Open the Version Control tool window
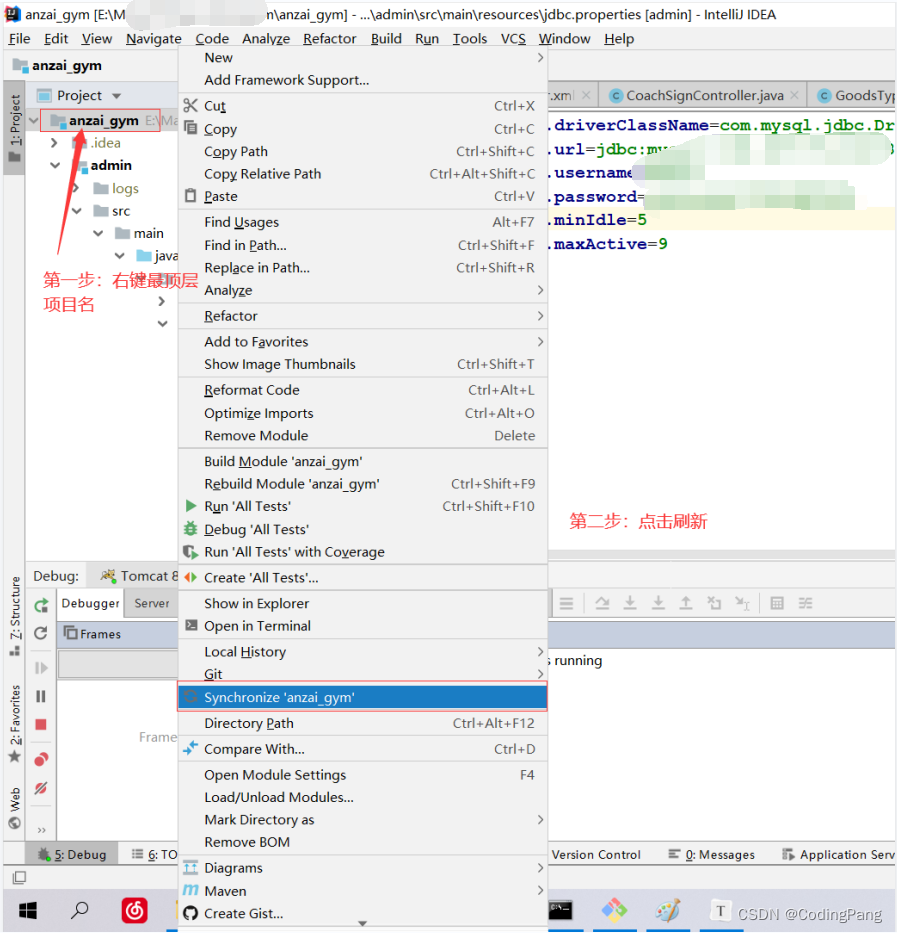Screen dimensions: 897x933 596,854
